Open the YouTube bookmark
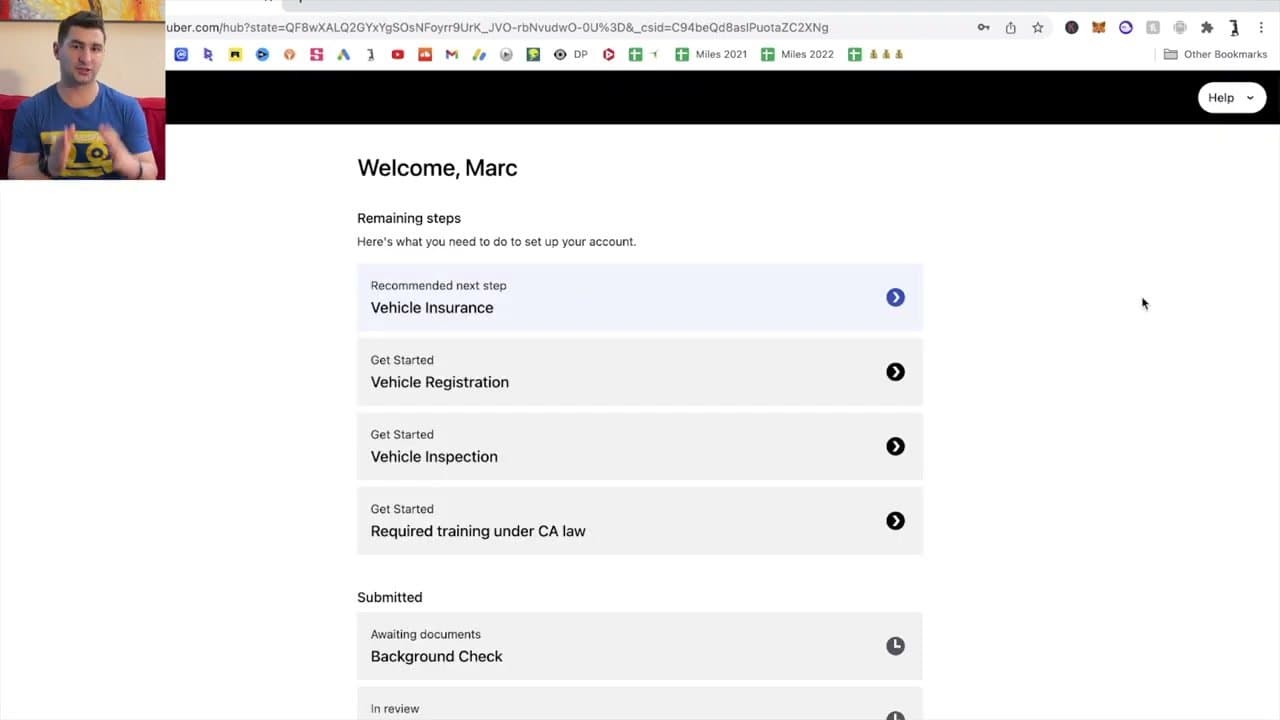Image resolution: width=1280 pixels, height=720 pixels. pyautogui.click(x=398, y=54)
